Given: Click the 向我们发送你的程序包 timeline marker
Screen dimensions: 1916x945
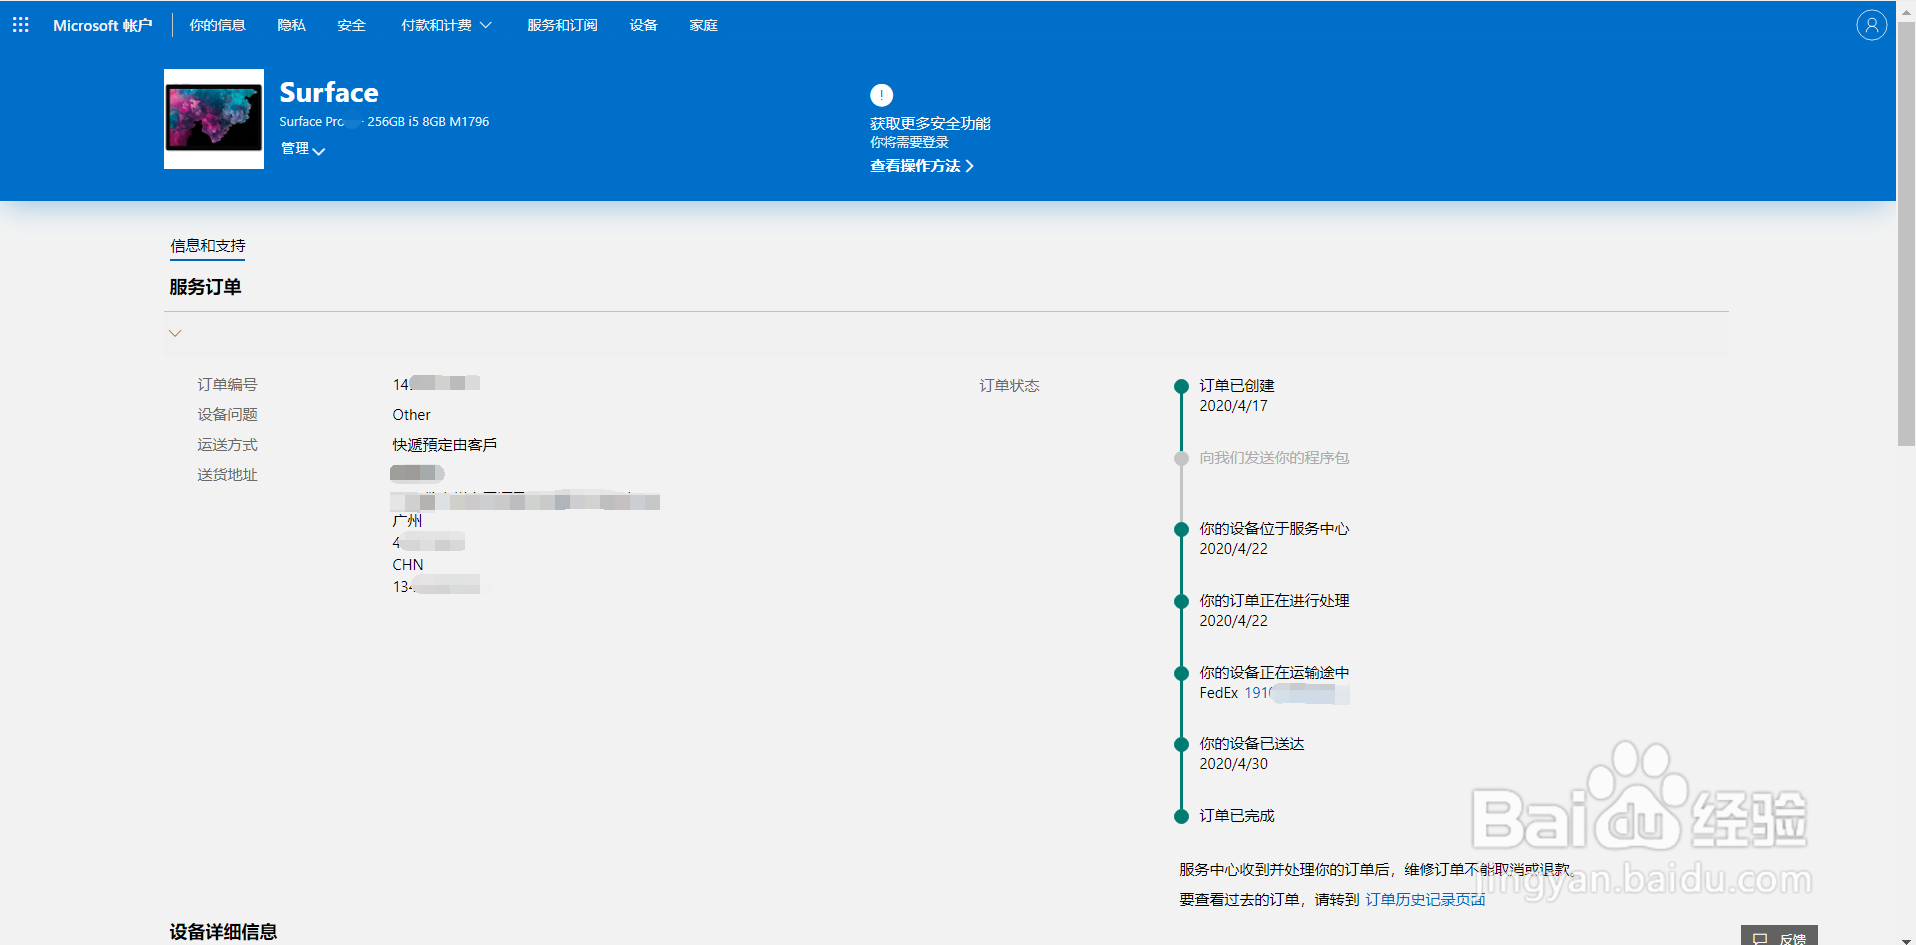Looking at the screenshot, I should [1181, 458].
